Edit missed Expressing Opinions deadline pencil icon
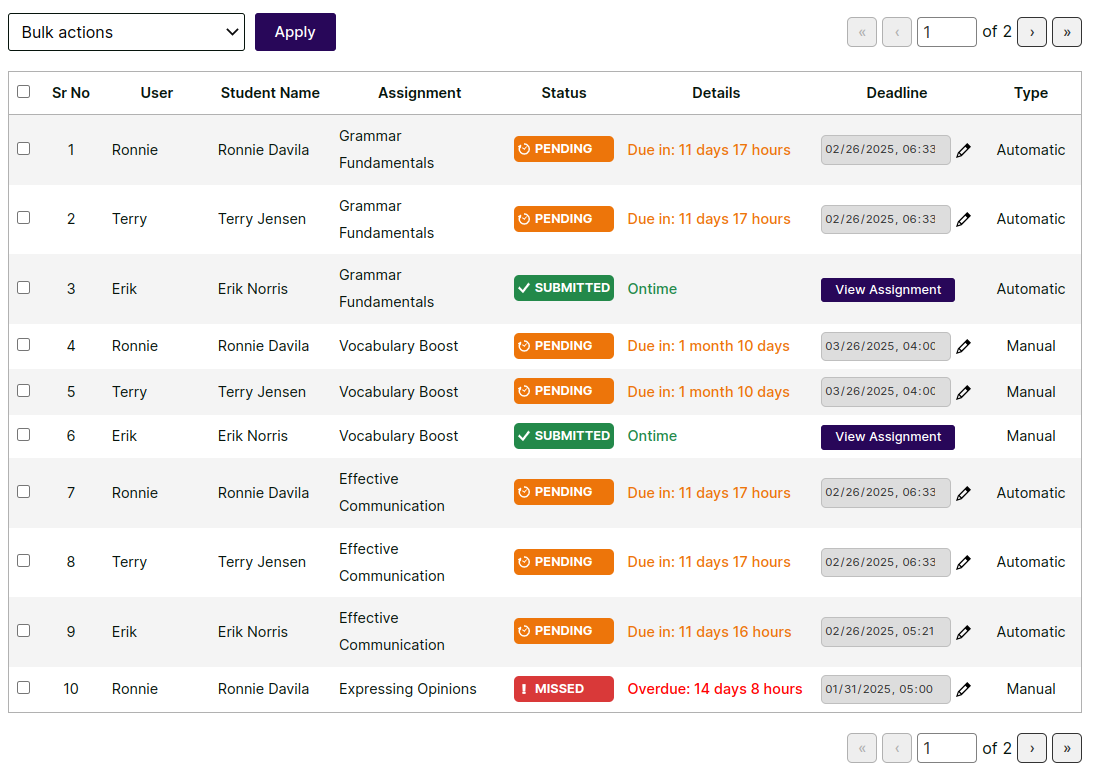1093x772 pixels. [963, 689]
